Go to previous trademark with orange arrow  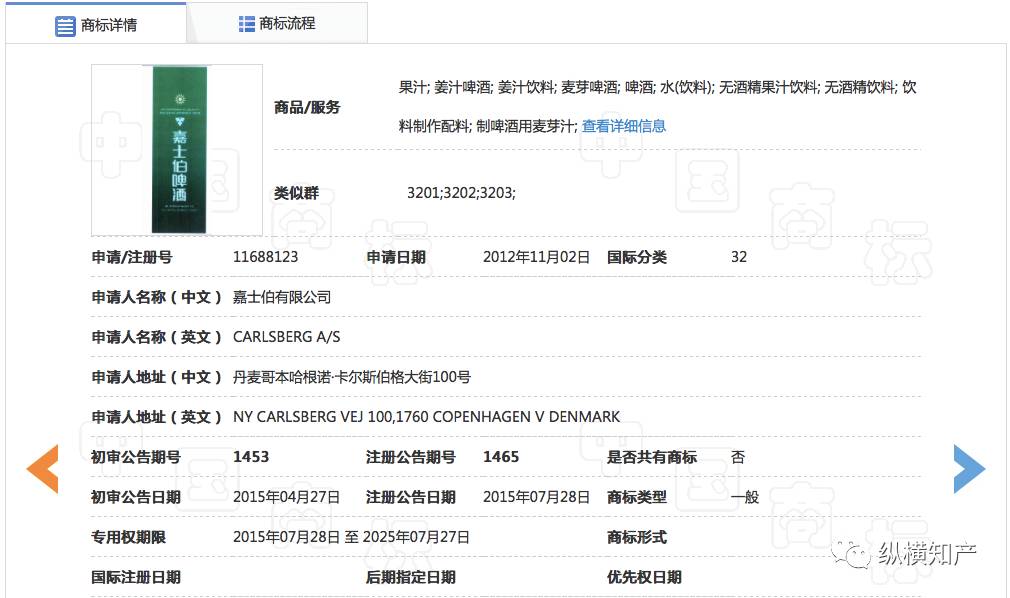click(x=42, y=468)
